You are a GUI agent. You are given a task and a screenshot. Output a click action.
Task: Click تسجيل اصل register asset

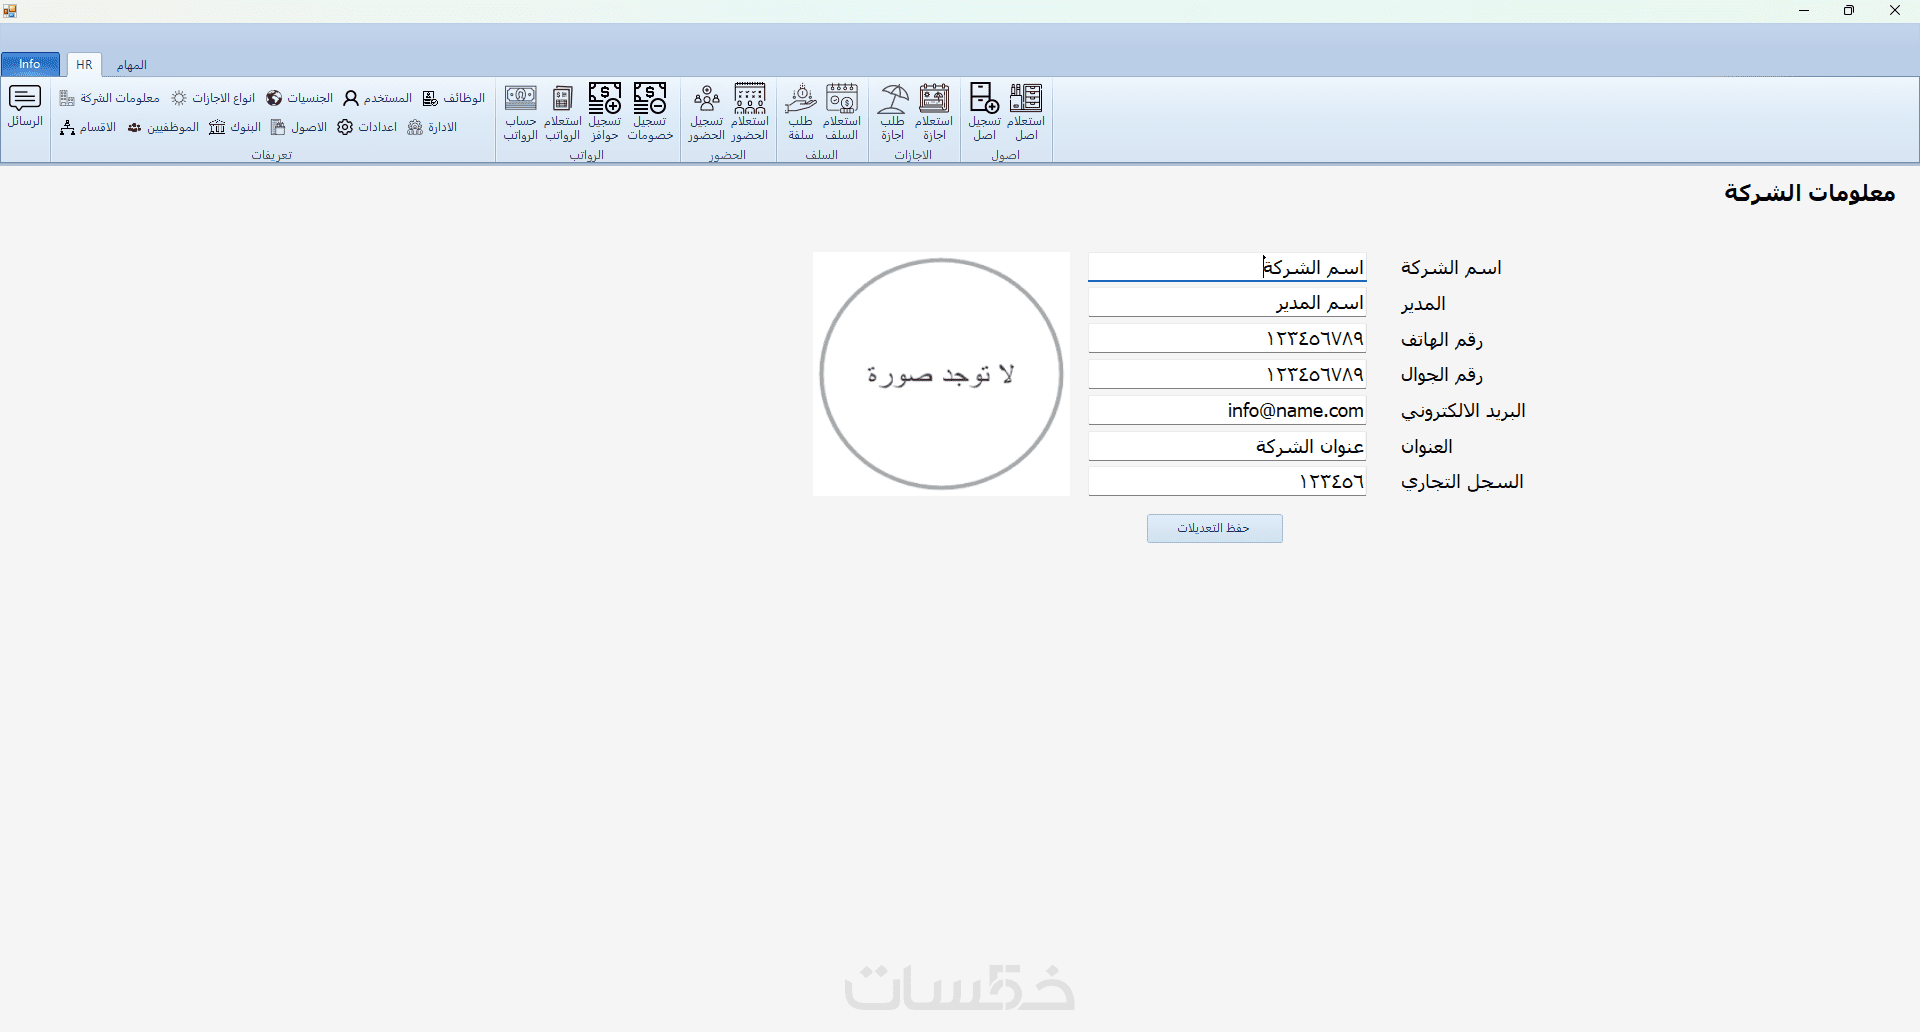click(x=985, y=112)
